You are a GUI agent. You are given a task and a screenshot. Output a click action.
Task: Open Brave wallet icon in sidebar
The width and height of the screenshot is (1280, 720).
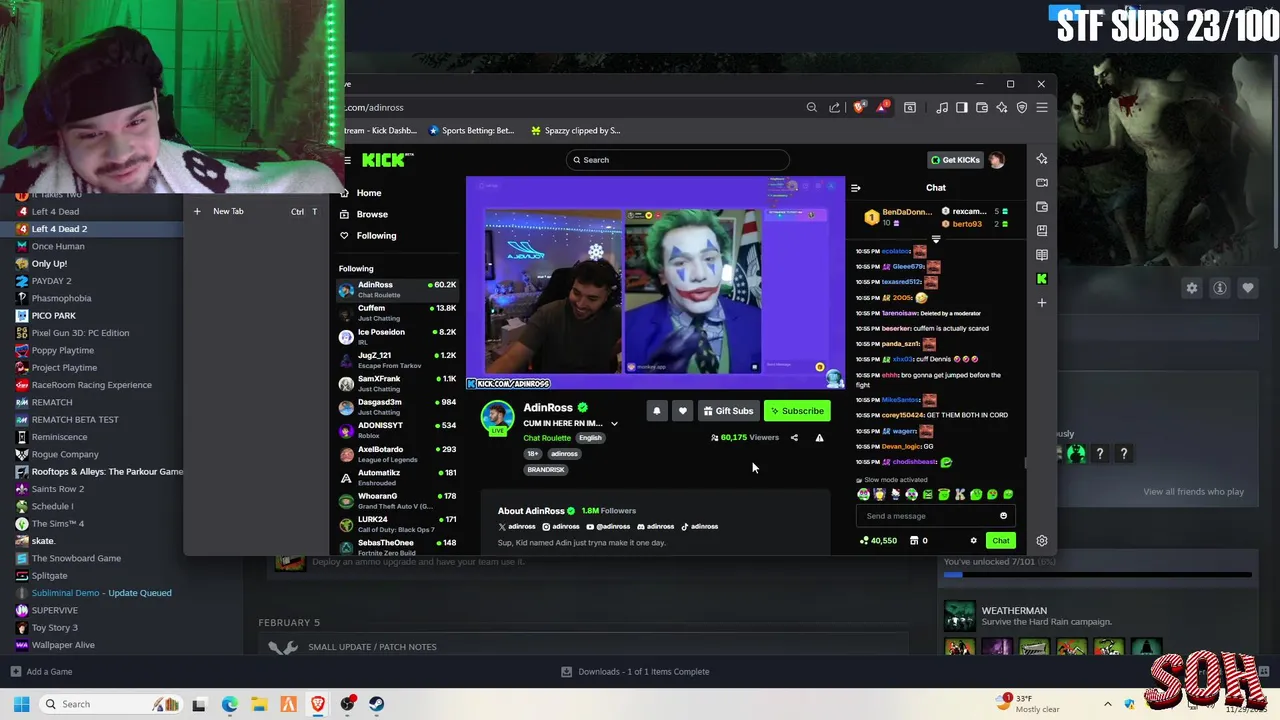pyautogui.click(x=1041, y=207)
